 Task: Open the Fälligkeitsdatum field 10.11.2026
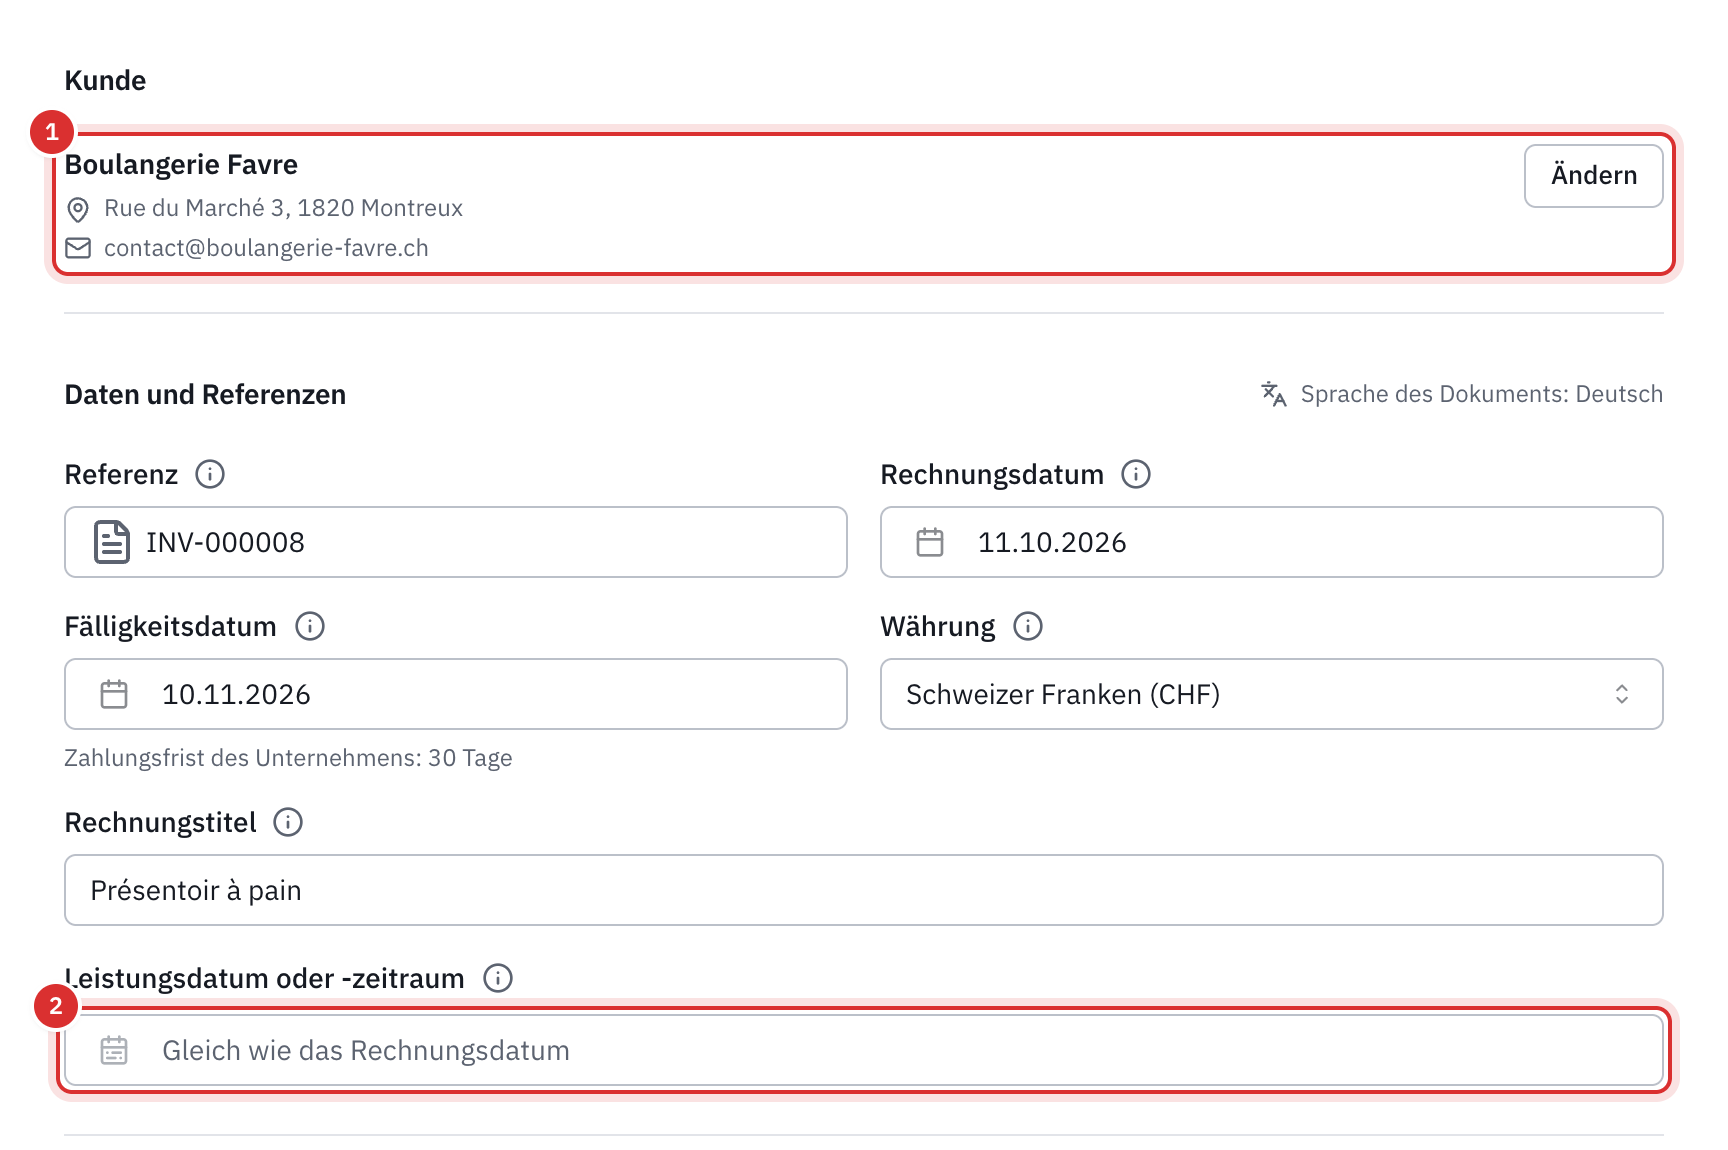click(x=456, y=694)
